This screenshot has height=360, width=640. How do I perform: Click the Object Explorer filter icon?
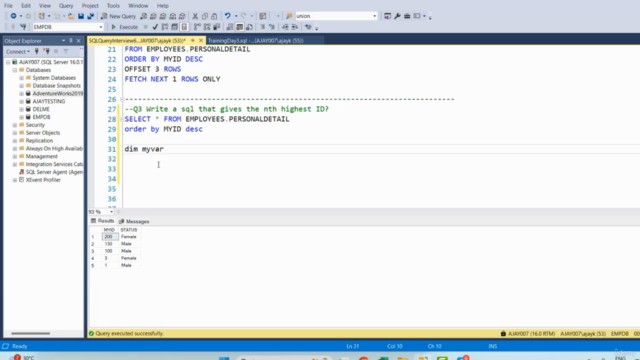pos(65,51)
